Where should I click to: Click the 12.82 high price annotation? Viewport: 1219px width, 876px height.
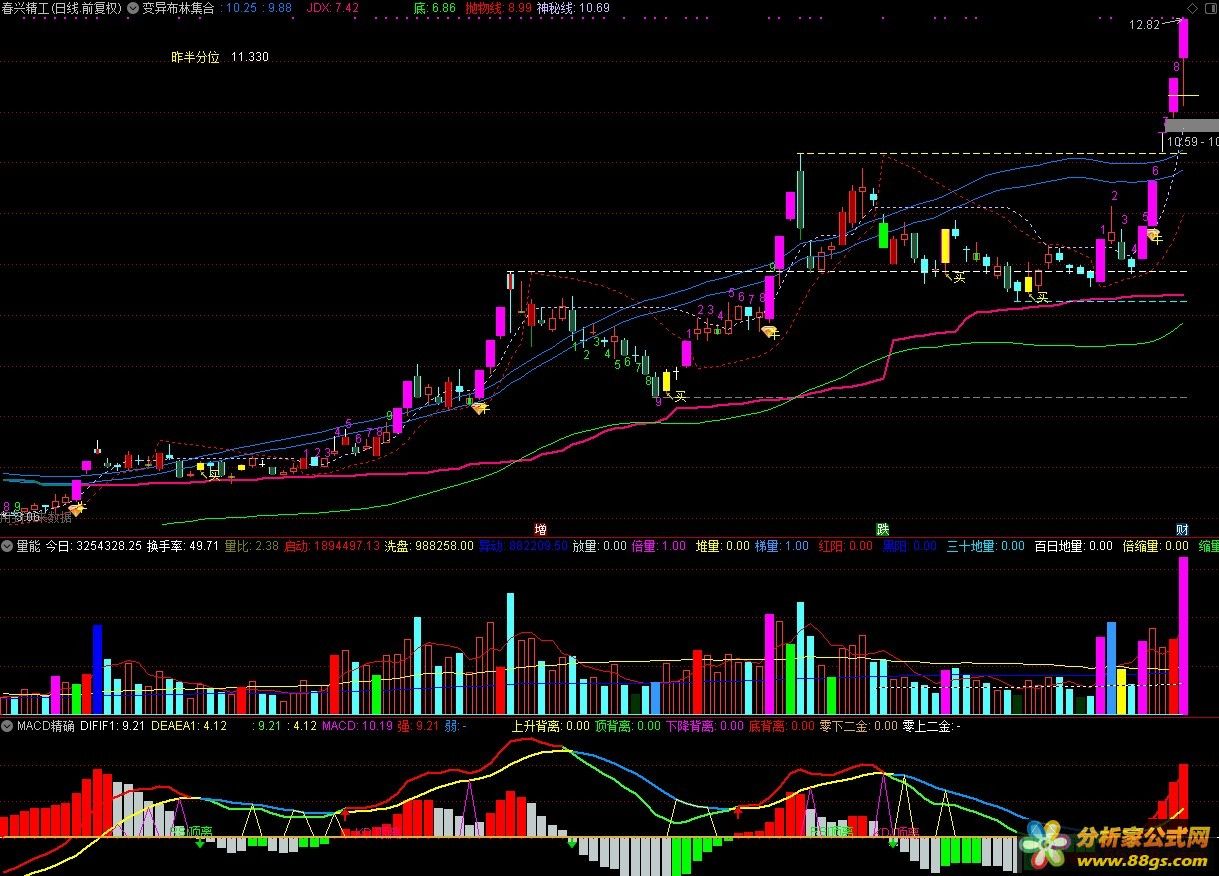pyautogui.click(x=1144, y=24)
